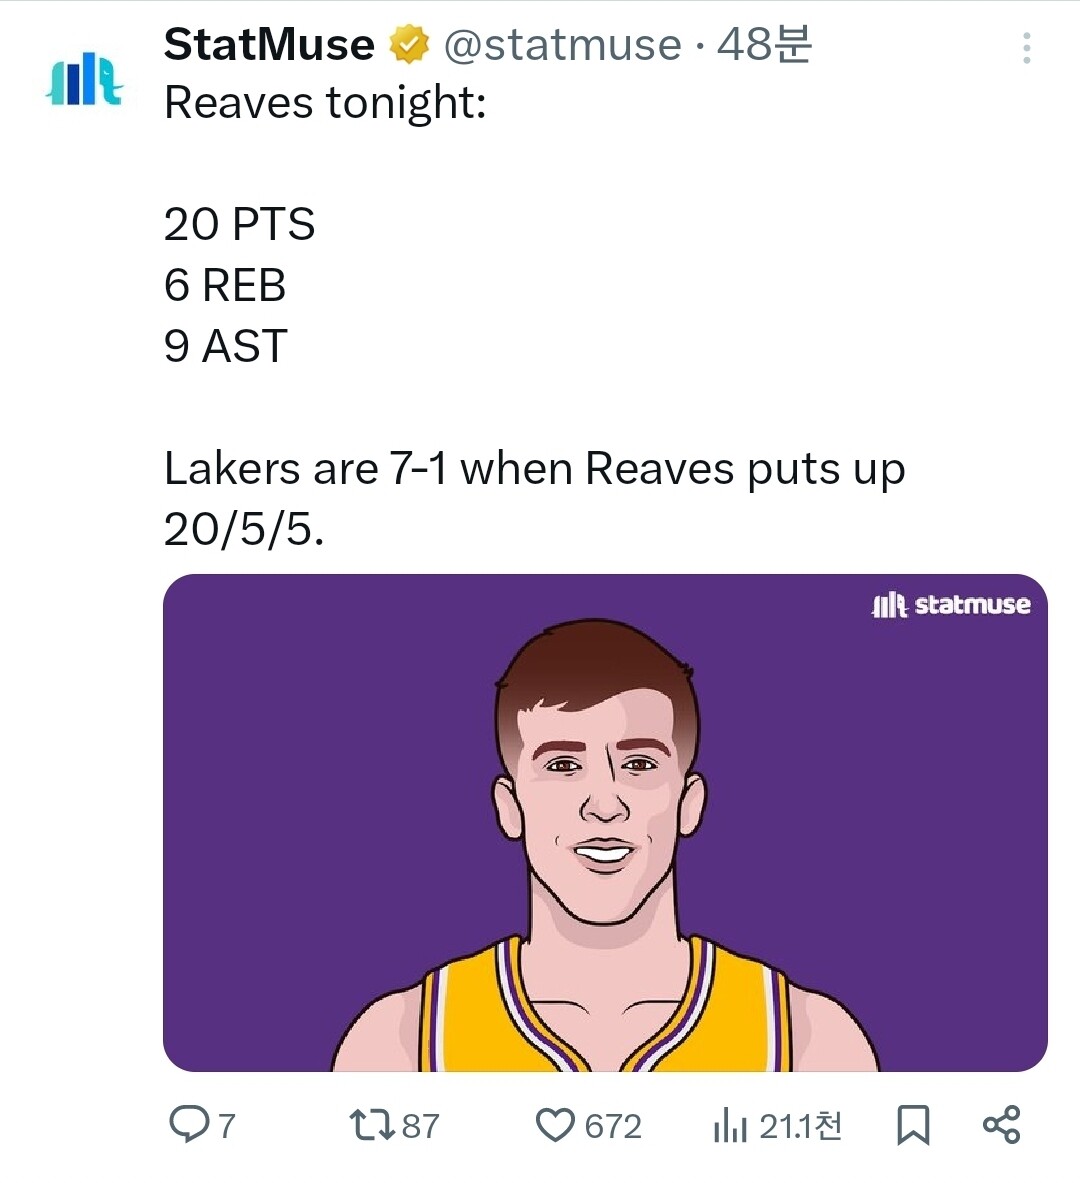Open the three-dot more options menu
Screen dimensions: 1080x1183
(x=1026, y=48)
